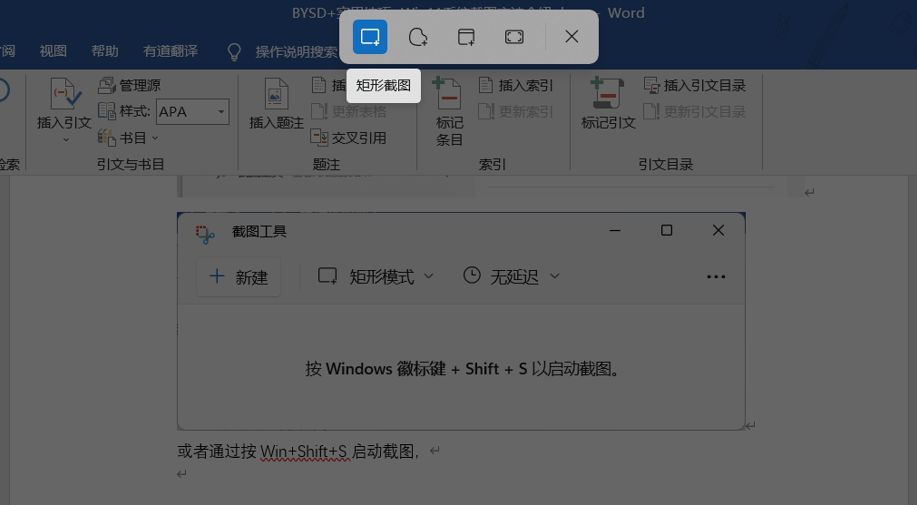Open Manage Sources (管理源)
Viewport: 917px width, 505px height.
(x=130, y=85)
